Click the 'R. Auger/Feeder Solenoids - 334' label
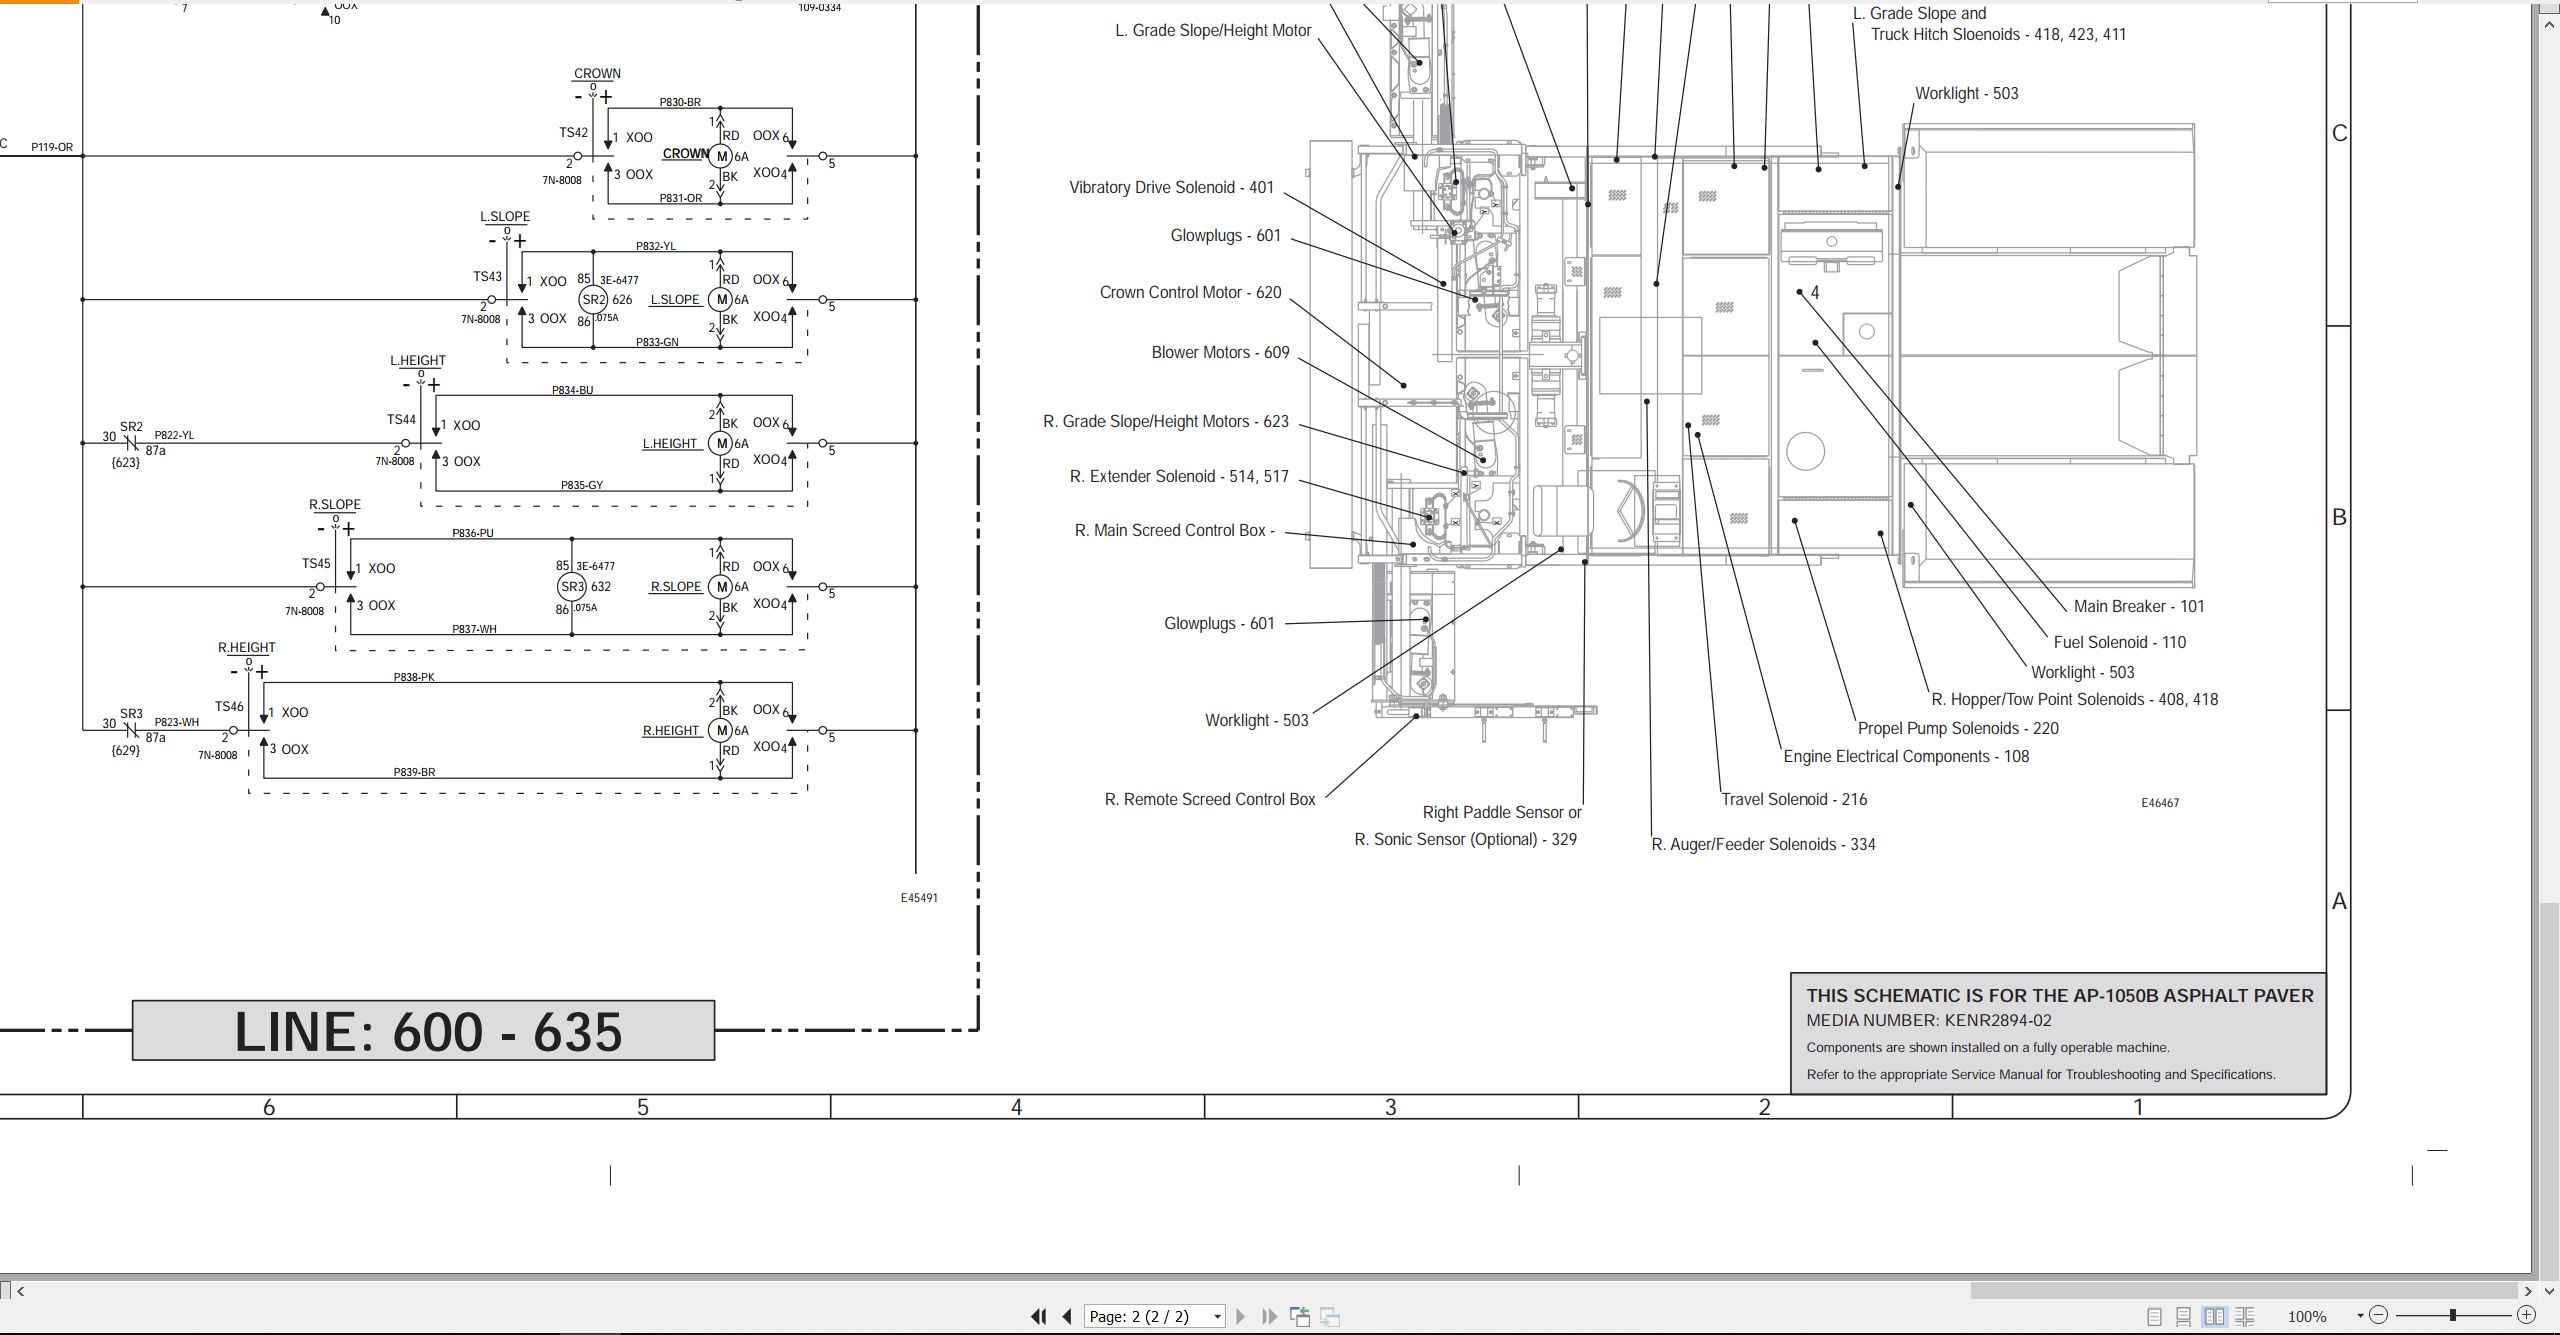 (x=1763, y=844)
